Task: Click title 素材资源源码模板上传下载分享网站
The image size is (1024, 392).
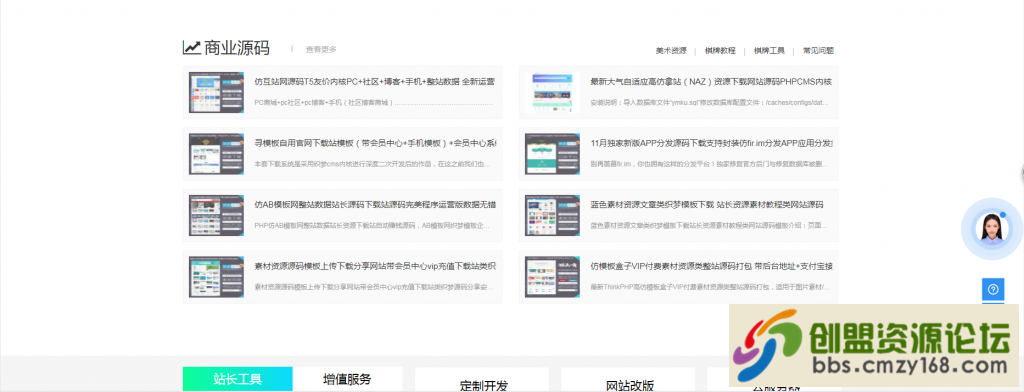Action: point(376,266)
